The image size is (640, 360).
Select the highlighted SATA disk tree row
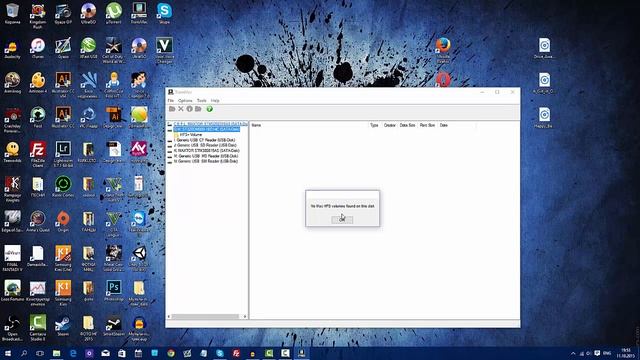207,129
